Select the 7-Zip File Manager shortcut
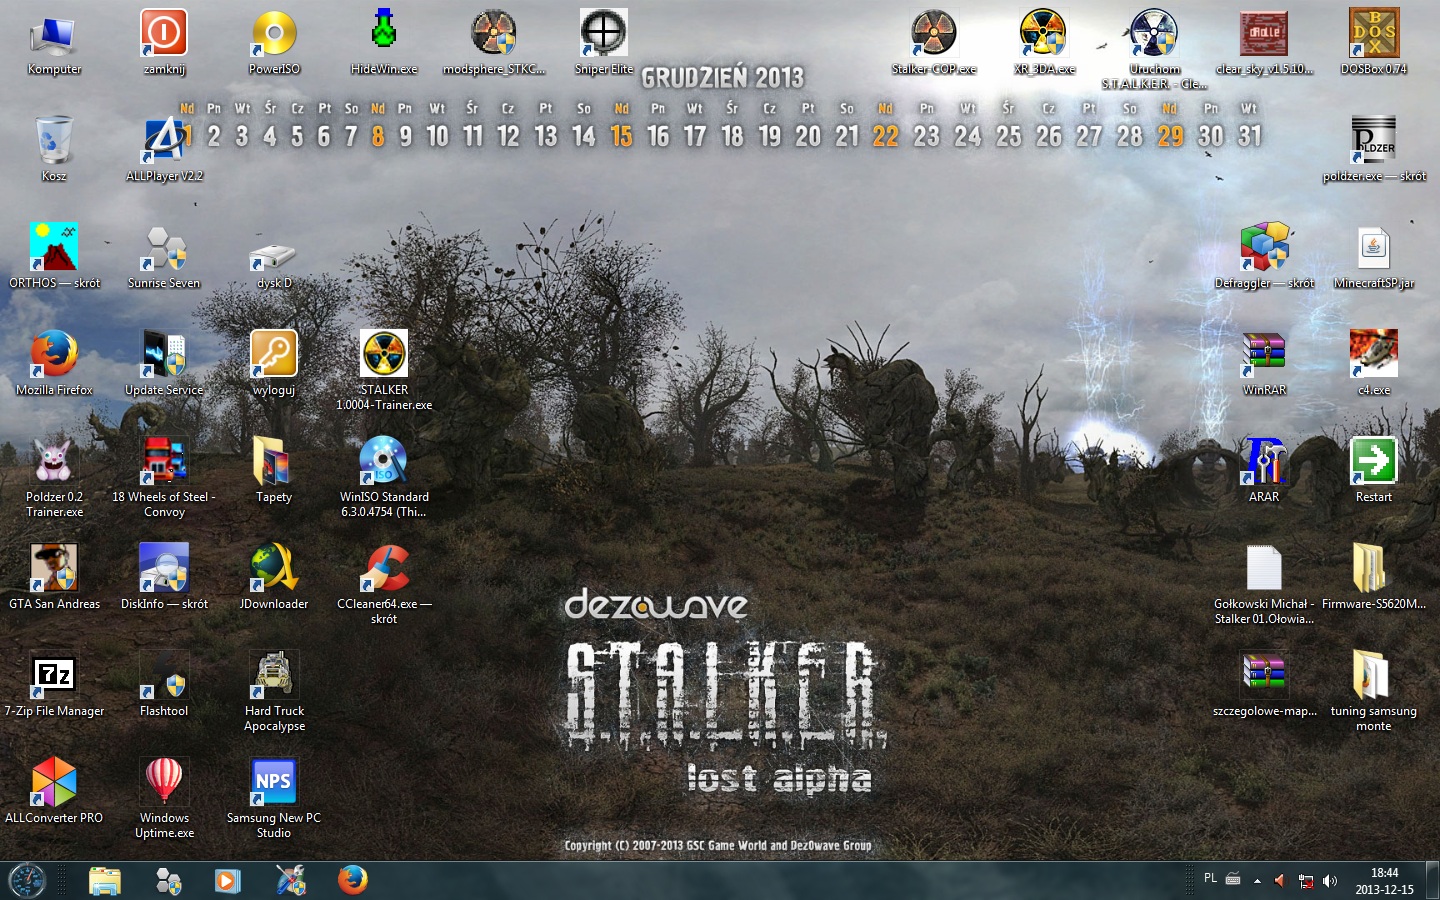Screen dimensions: 1440x900 point(54,685)
